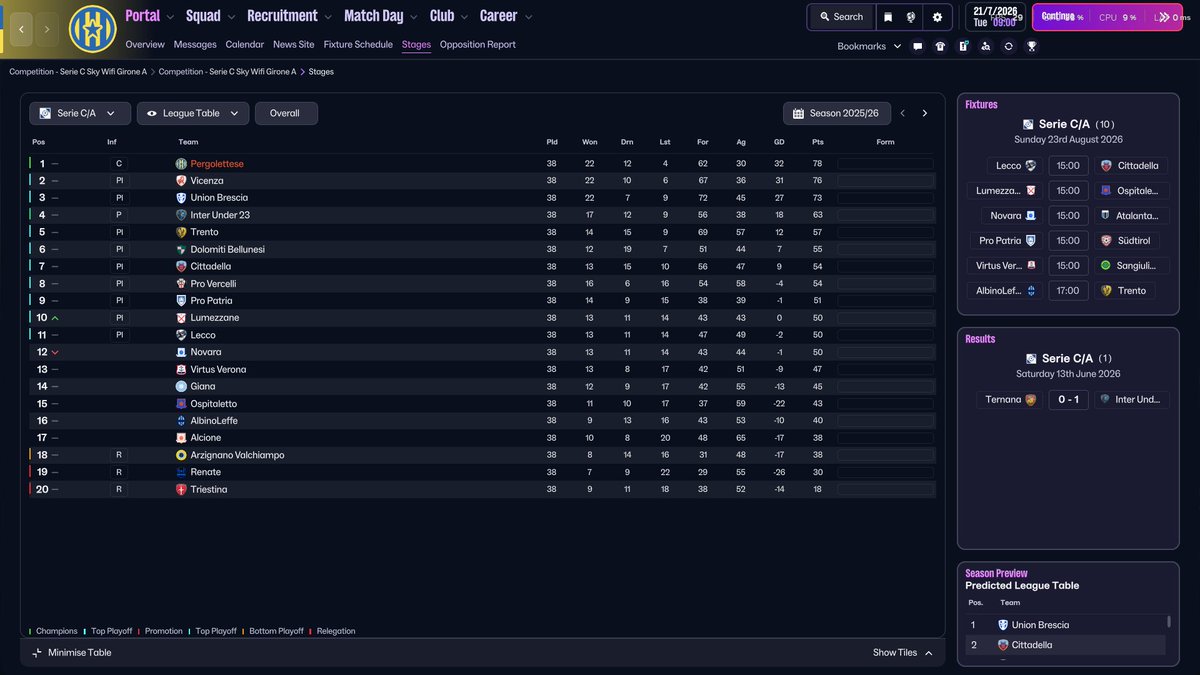Go forward with the right navigation arrow
The image size is (1200, 675).
tap(46, 30)
